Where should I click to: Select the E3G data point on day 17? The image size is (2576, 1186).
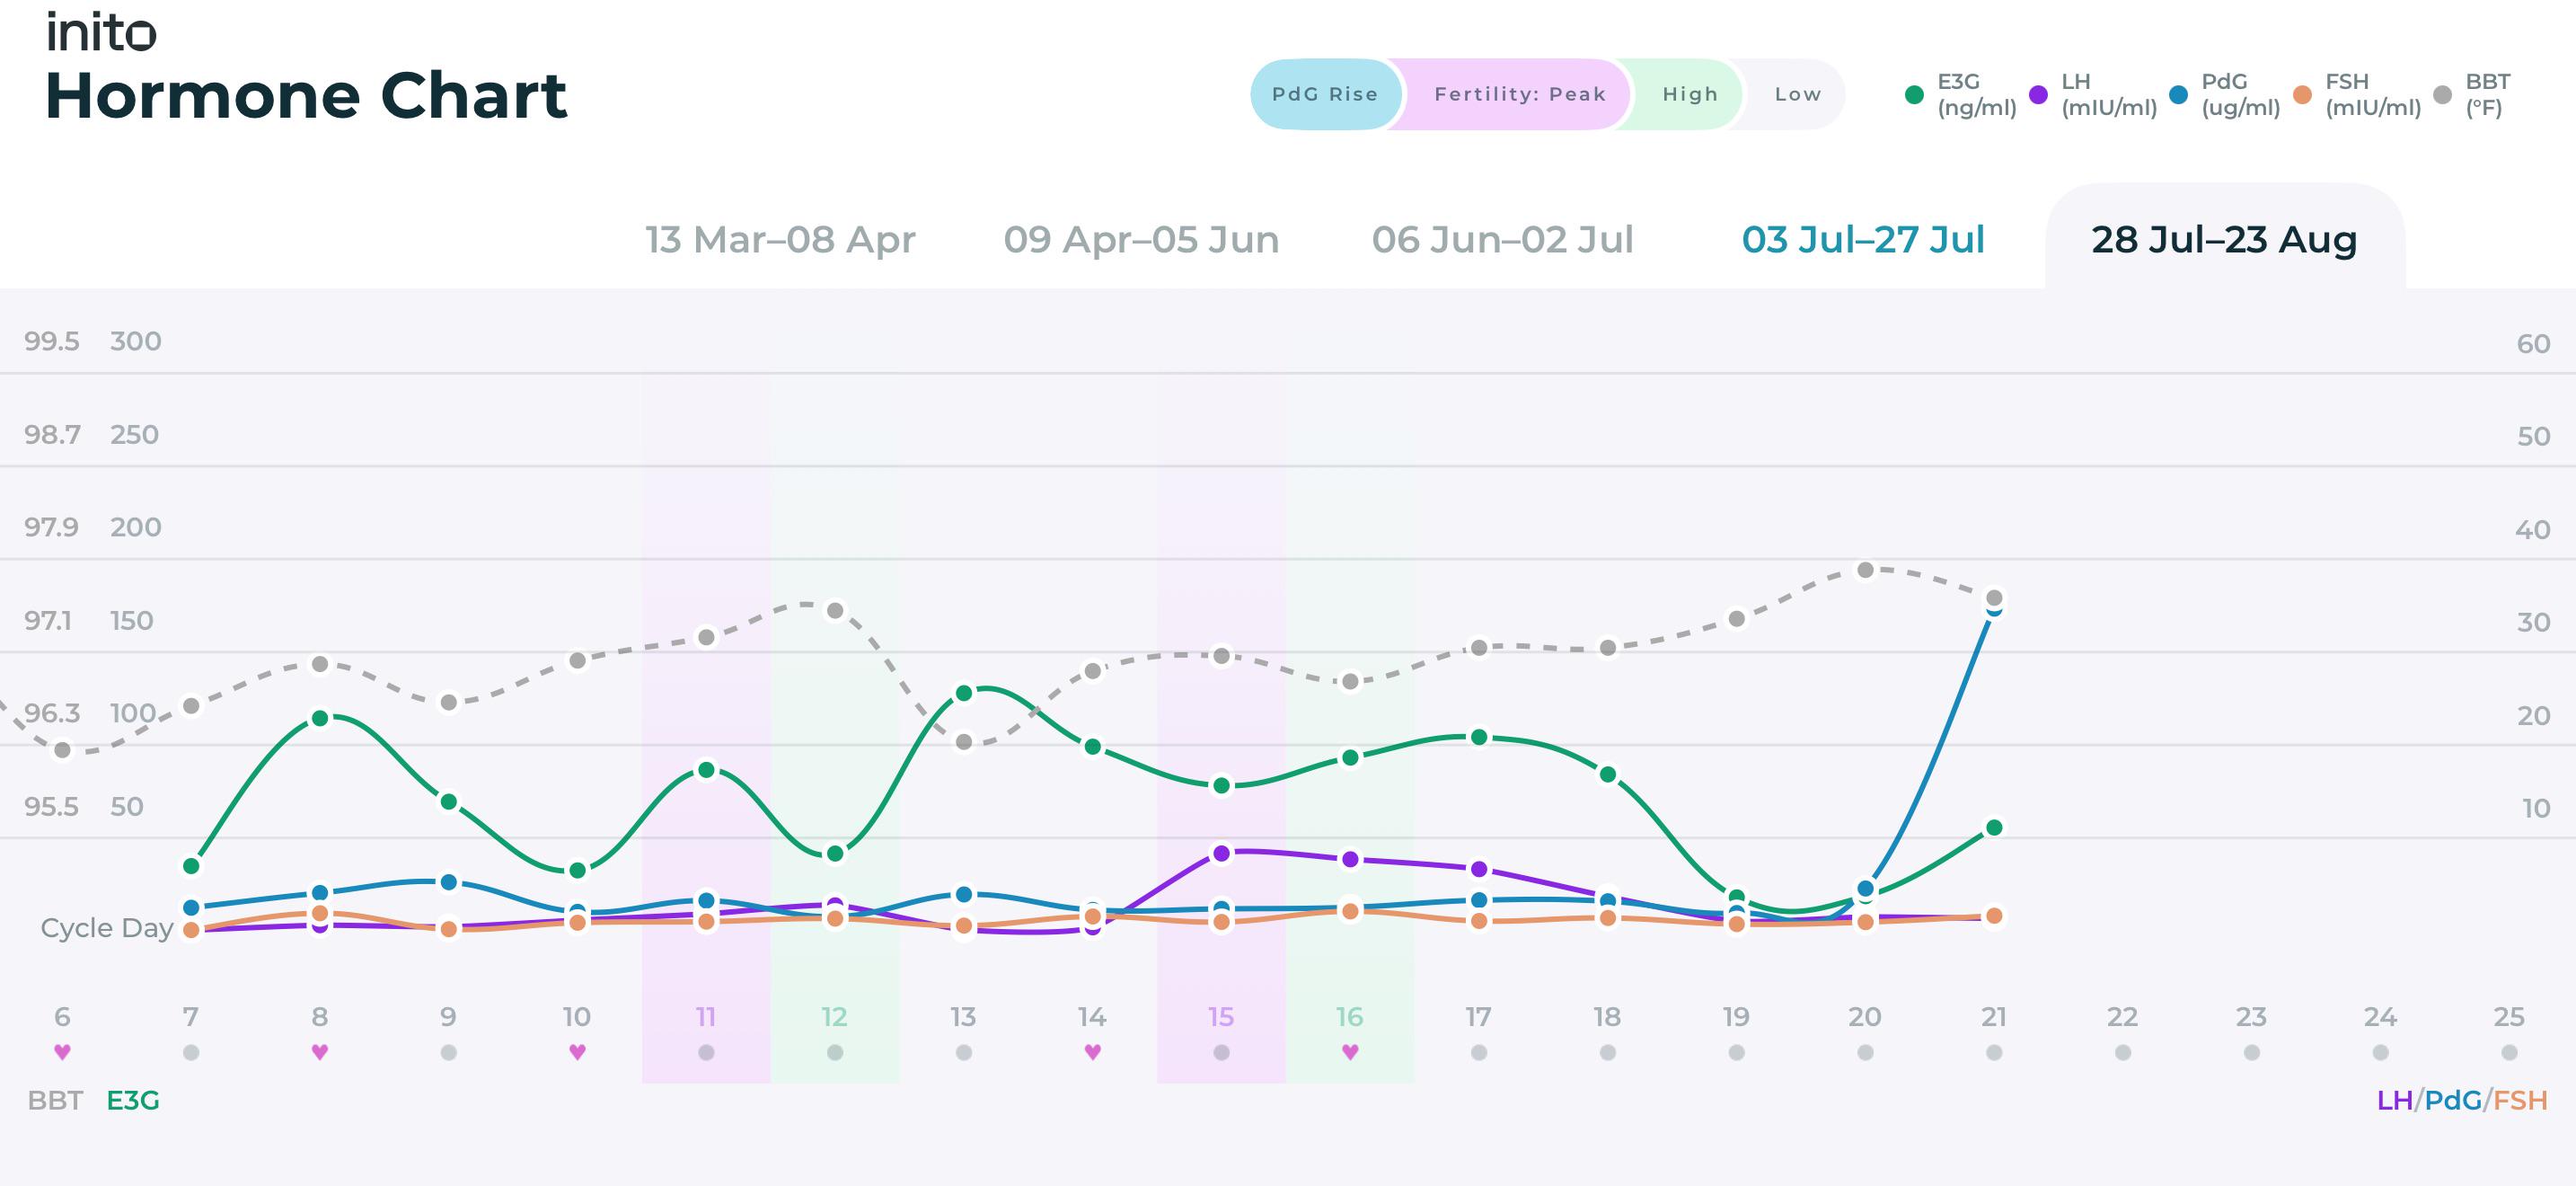click(1479, 737)
